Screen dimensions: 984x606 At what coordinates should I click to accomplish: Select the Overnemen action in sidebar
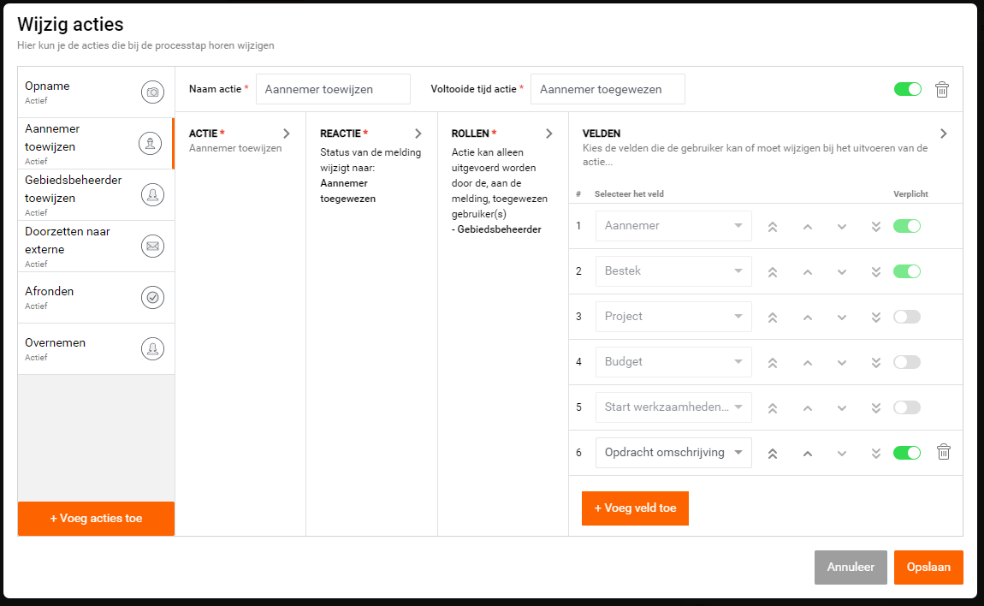pyautogui.click(x=96, y=349)
